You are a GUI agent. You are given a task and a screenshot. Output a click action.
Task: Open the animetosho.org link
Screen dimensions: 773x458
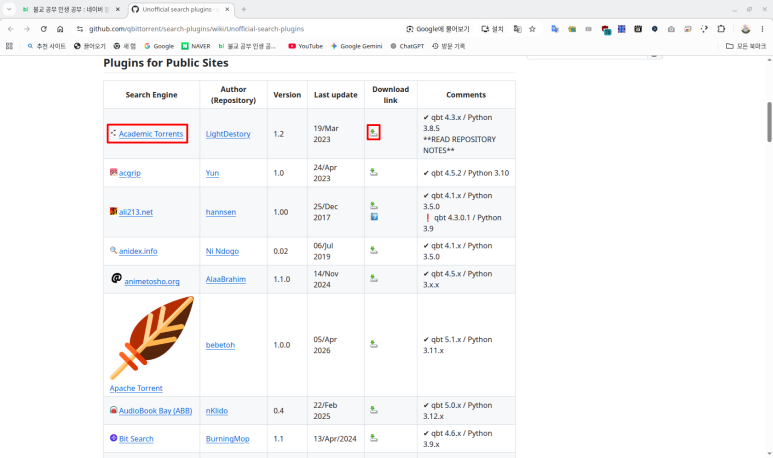click(152, 281)
